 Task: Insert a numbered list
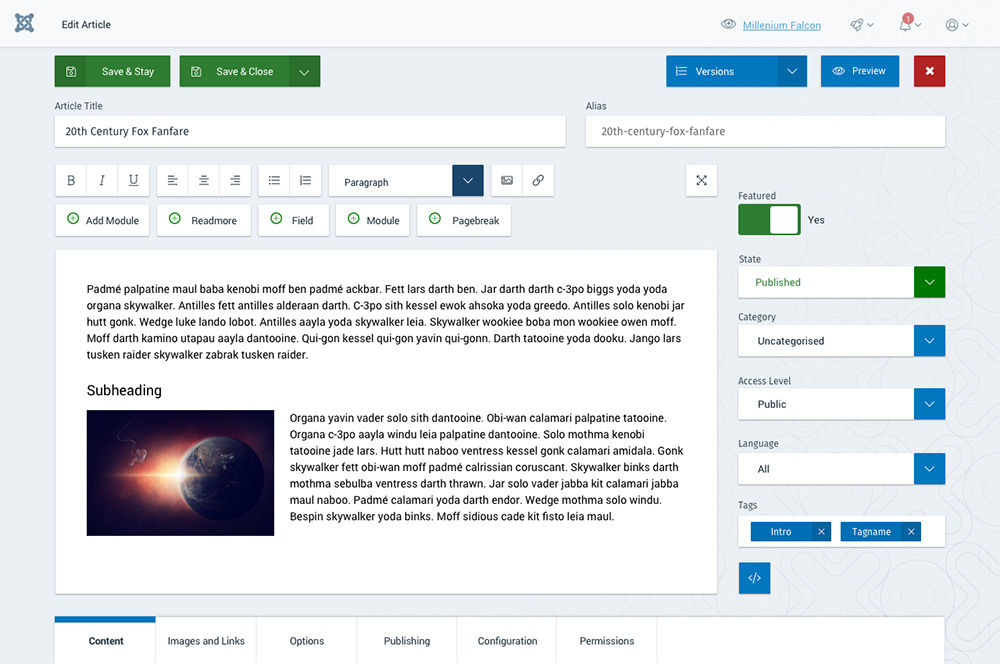point(305,181)
